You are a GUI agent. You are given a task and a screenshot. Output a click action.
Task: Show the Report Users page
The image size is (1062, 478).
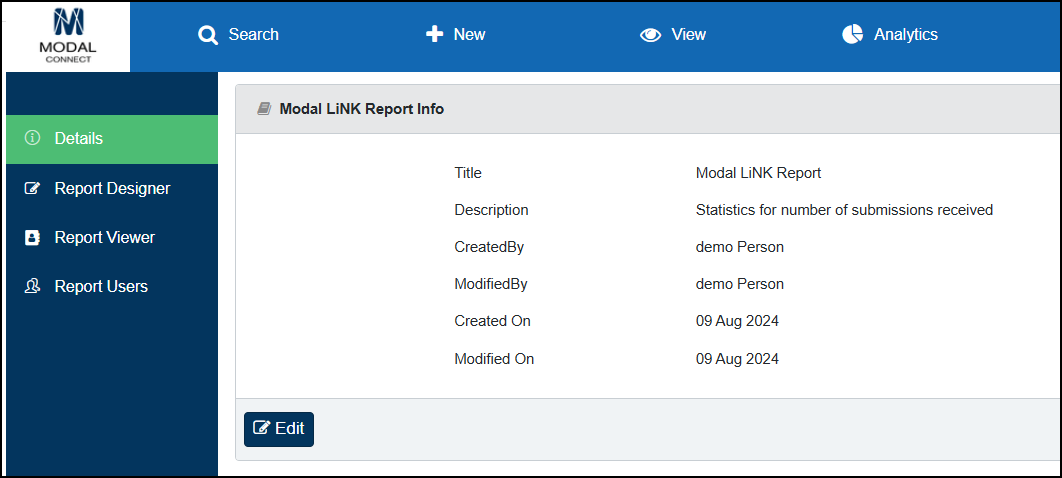pos(112,286)
